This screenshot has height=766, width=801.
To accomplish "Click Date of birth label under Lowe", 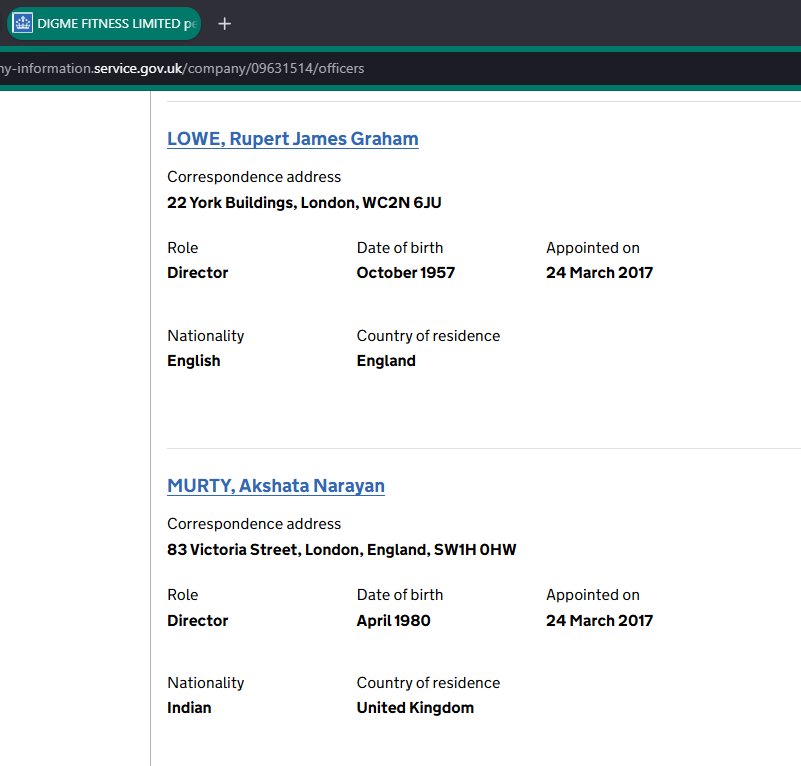I will (399, 248).
